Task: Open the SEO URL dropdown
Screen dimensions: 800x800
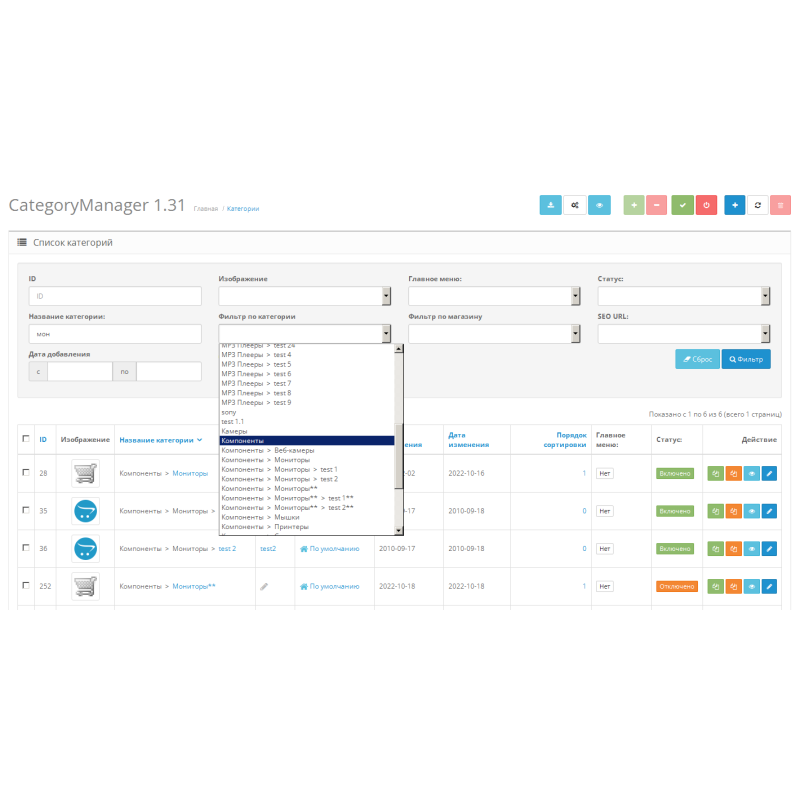Action: click(x=684, y=334)
